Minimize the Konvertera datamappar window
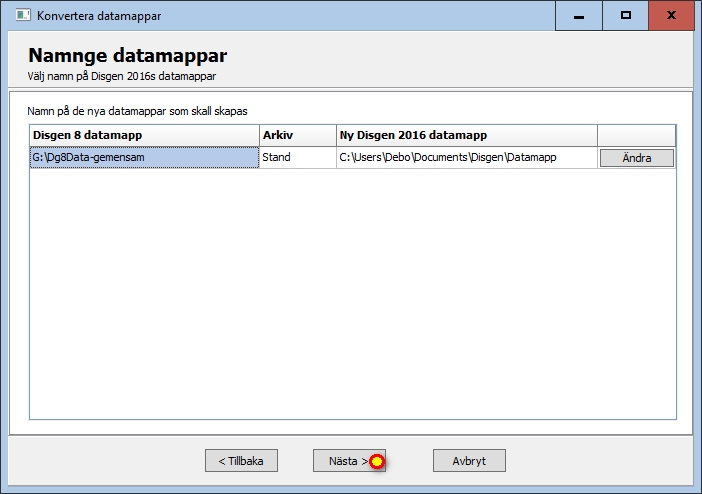Image resolution: width=702 pixels, height=494 pixels. tap(578, 16)
